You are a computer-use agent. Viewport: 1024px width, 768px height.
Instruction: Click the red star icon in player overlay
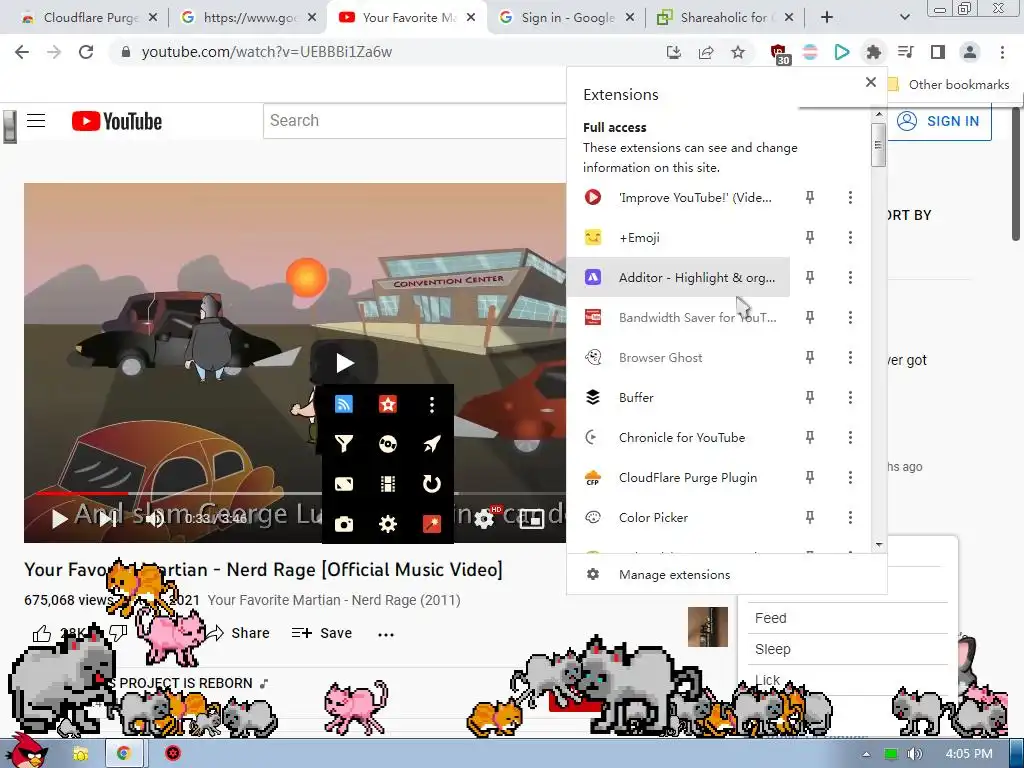pos(388,404)
